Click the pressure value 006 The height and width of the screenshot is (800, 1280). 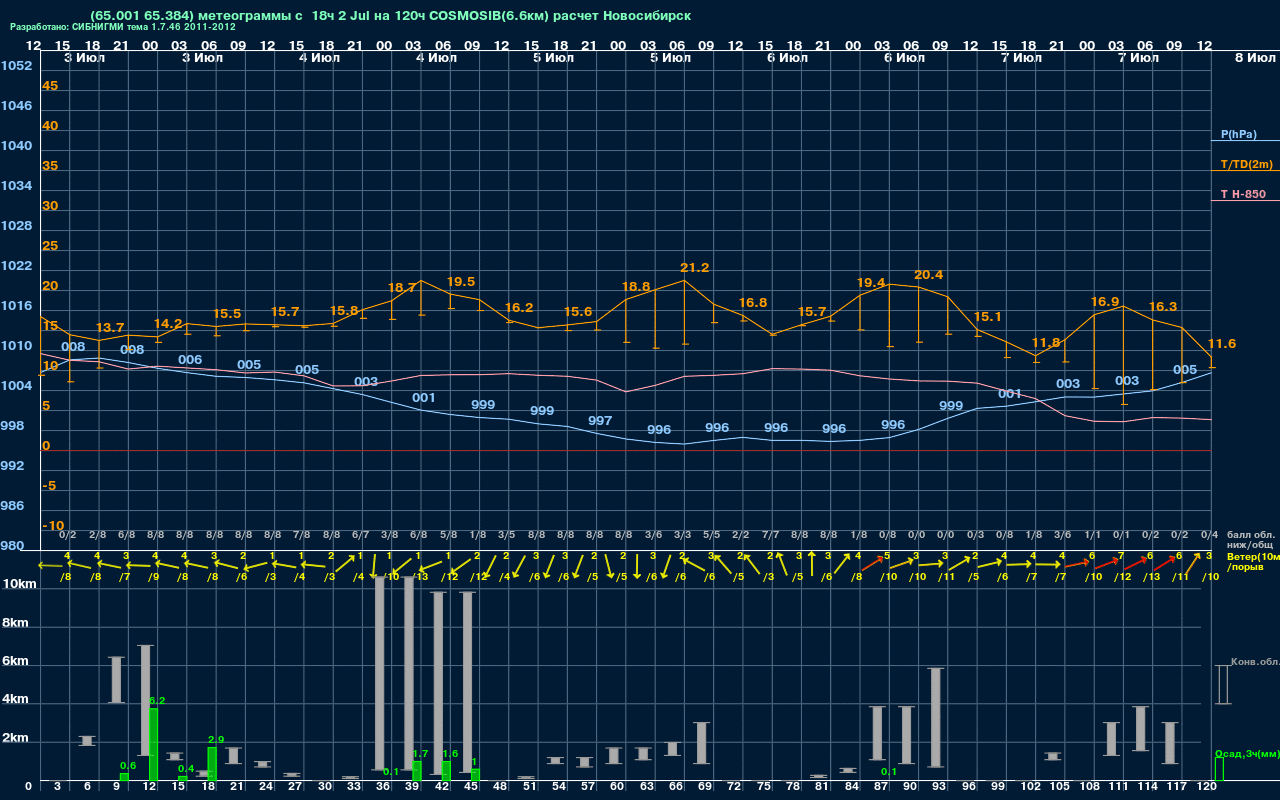(x=190, y=359)
